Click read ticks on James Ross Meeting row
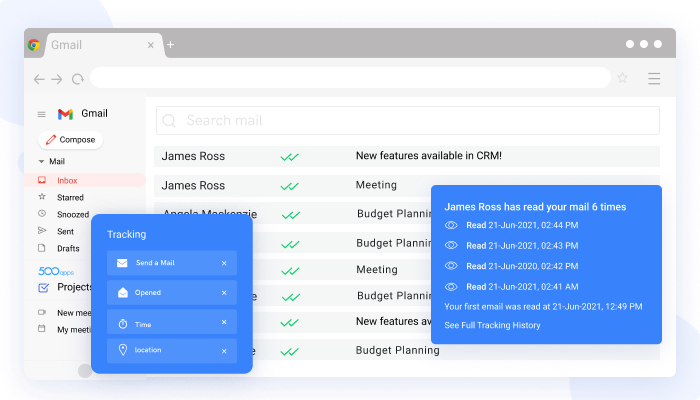Image resolution: width=700 pixels, height=400 pixels. click(x=290, y=186)
